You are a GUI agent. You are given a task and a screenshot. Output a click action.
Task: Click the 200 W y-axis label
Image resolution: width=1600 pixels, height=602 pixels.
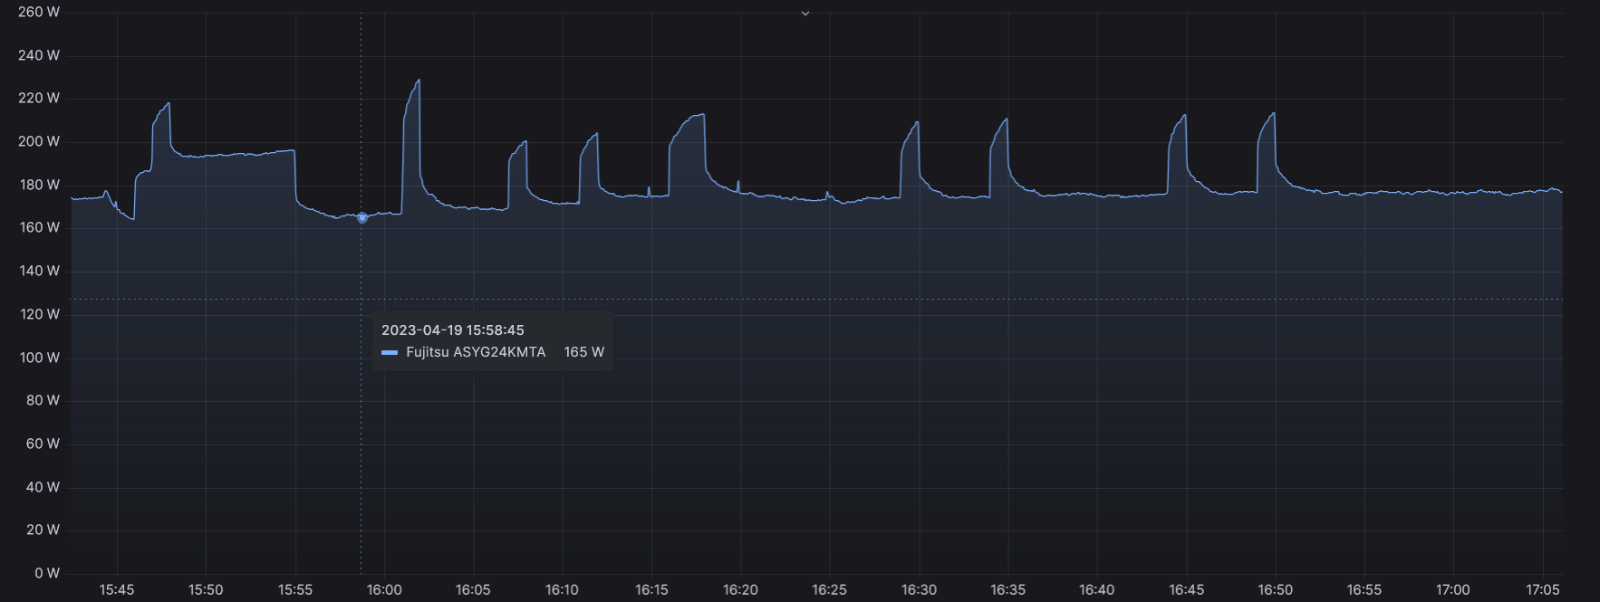[39, 141]
